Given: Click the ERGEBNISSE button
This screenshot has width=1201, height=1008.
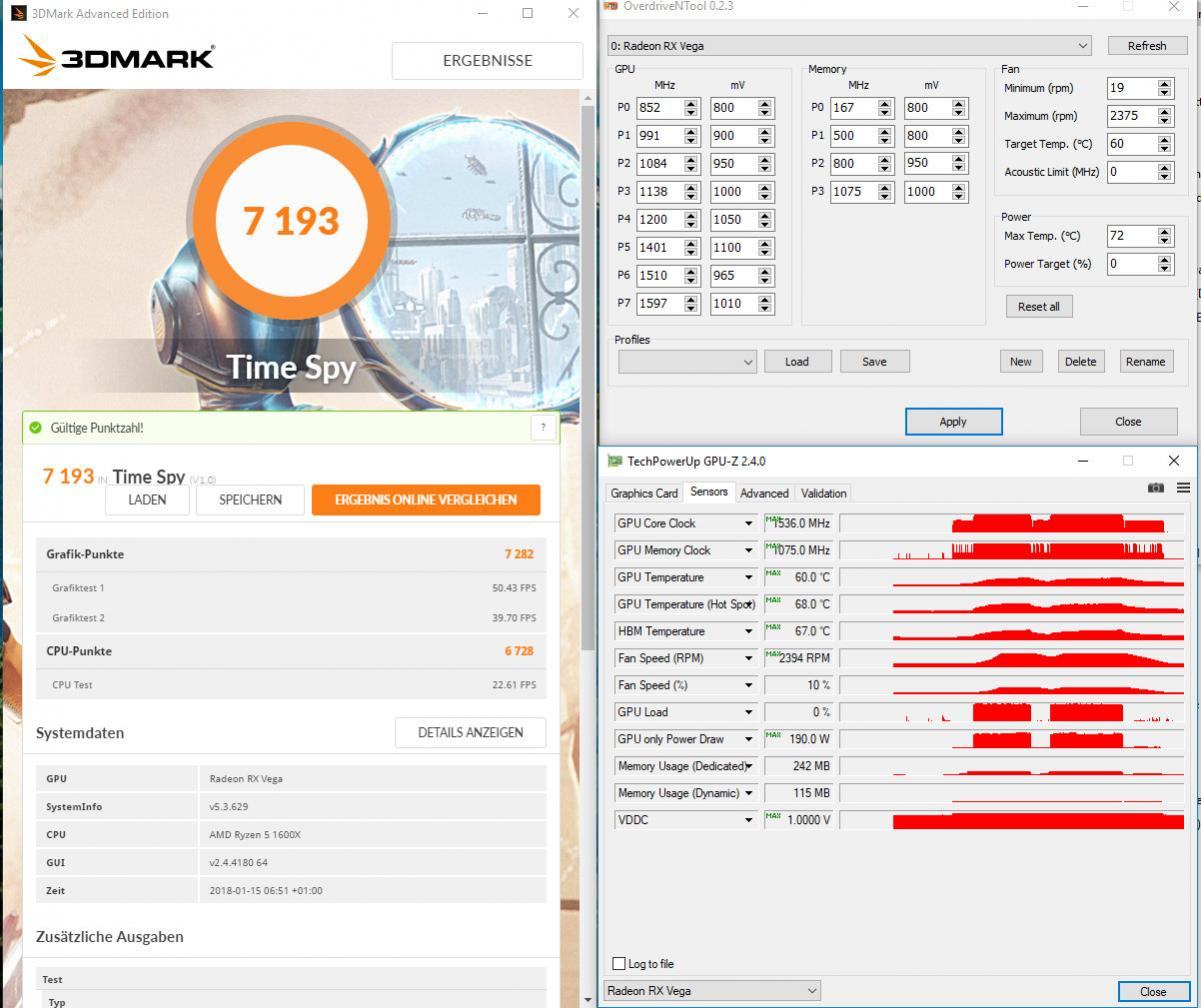Looking at the screenshot, I should point(487,60).
